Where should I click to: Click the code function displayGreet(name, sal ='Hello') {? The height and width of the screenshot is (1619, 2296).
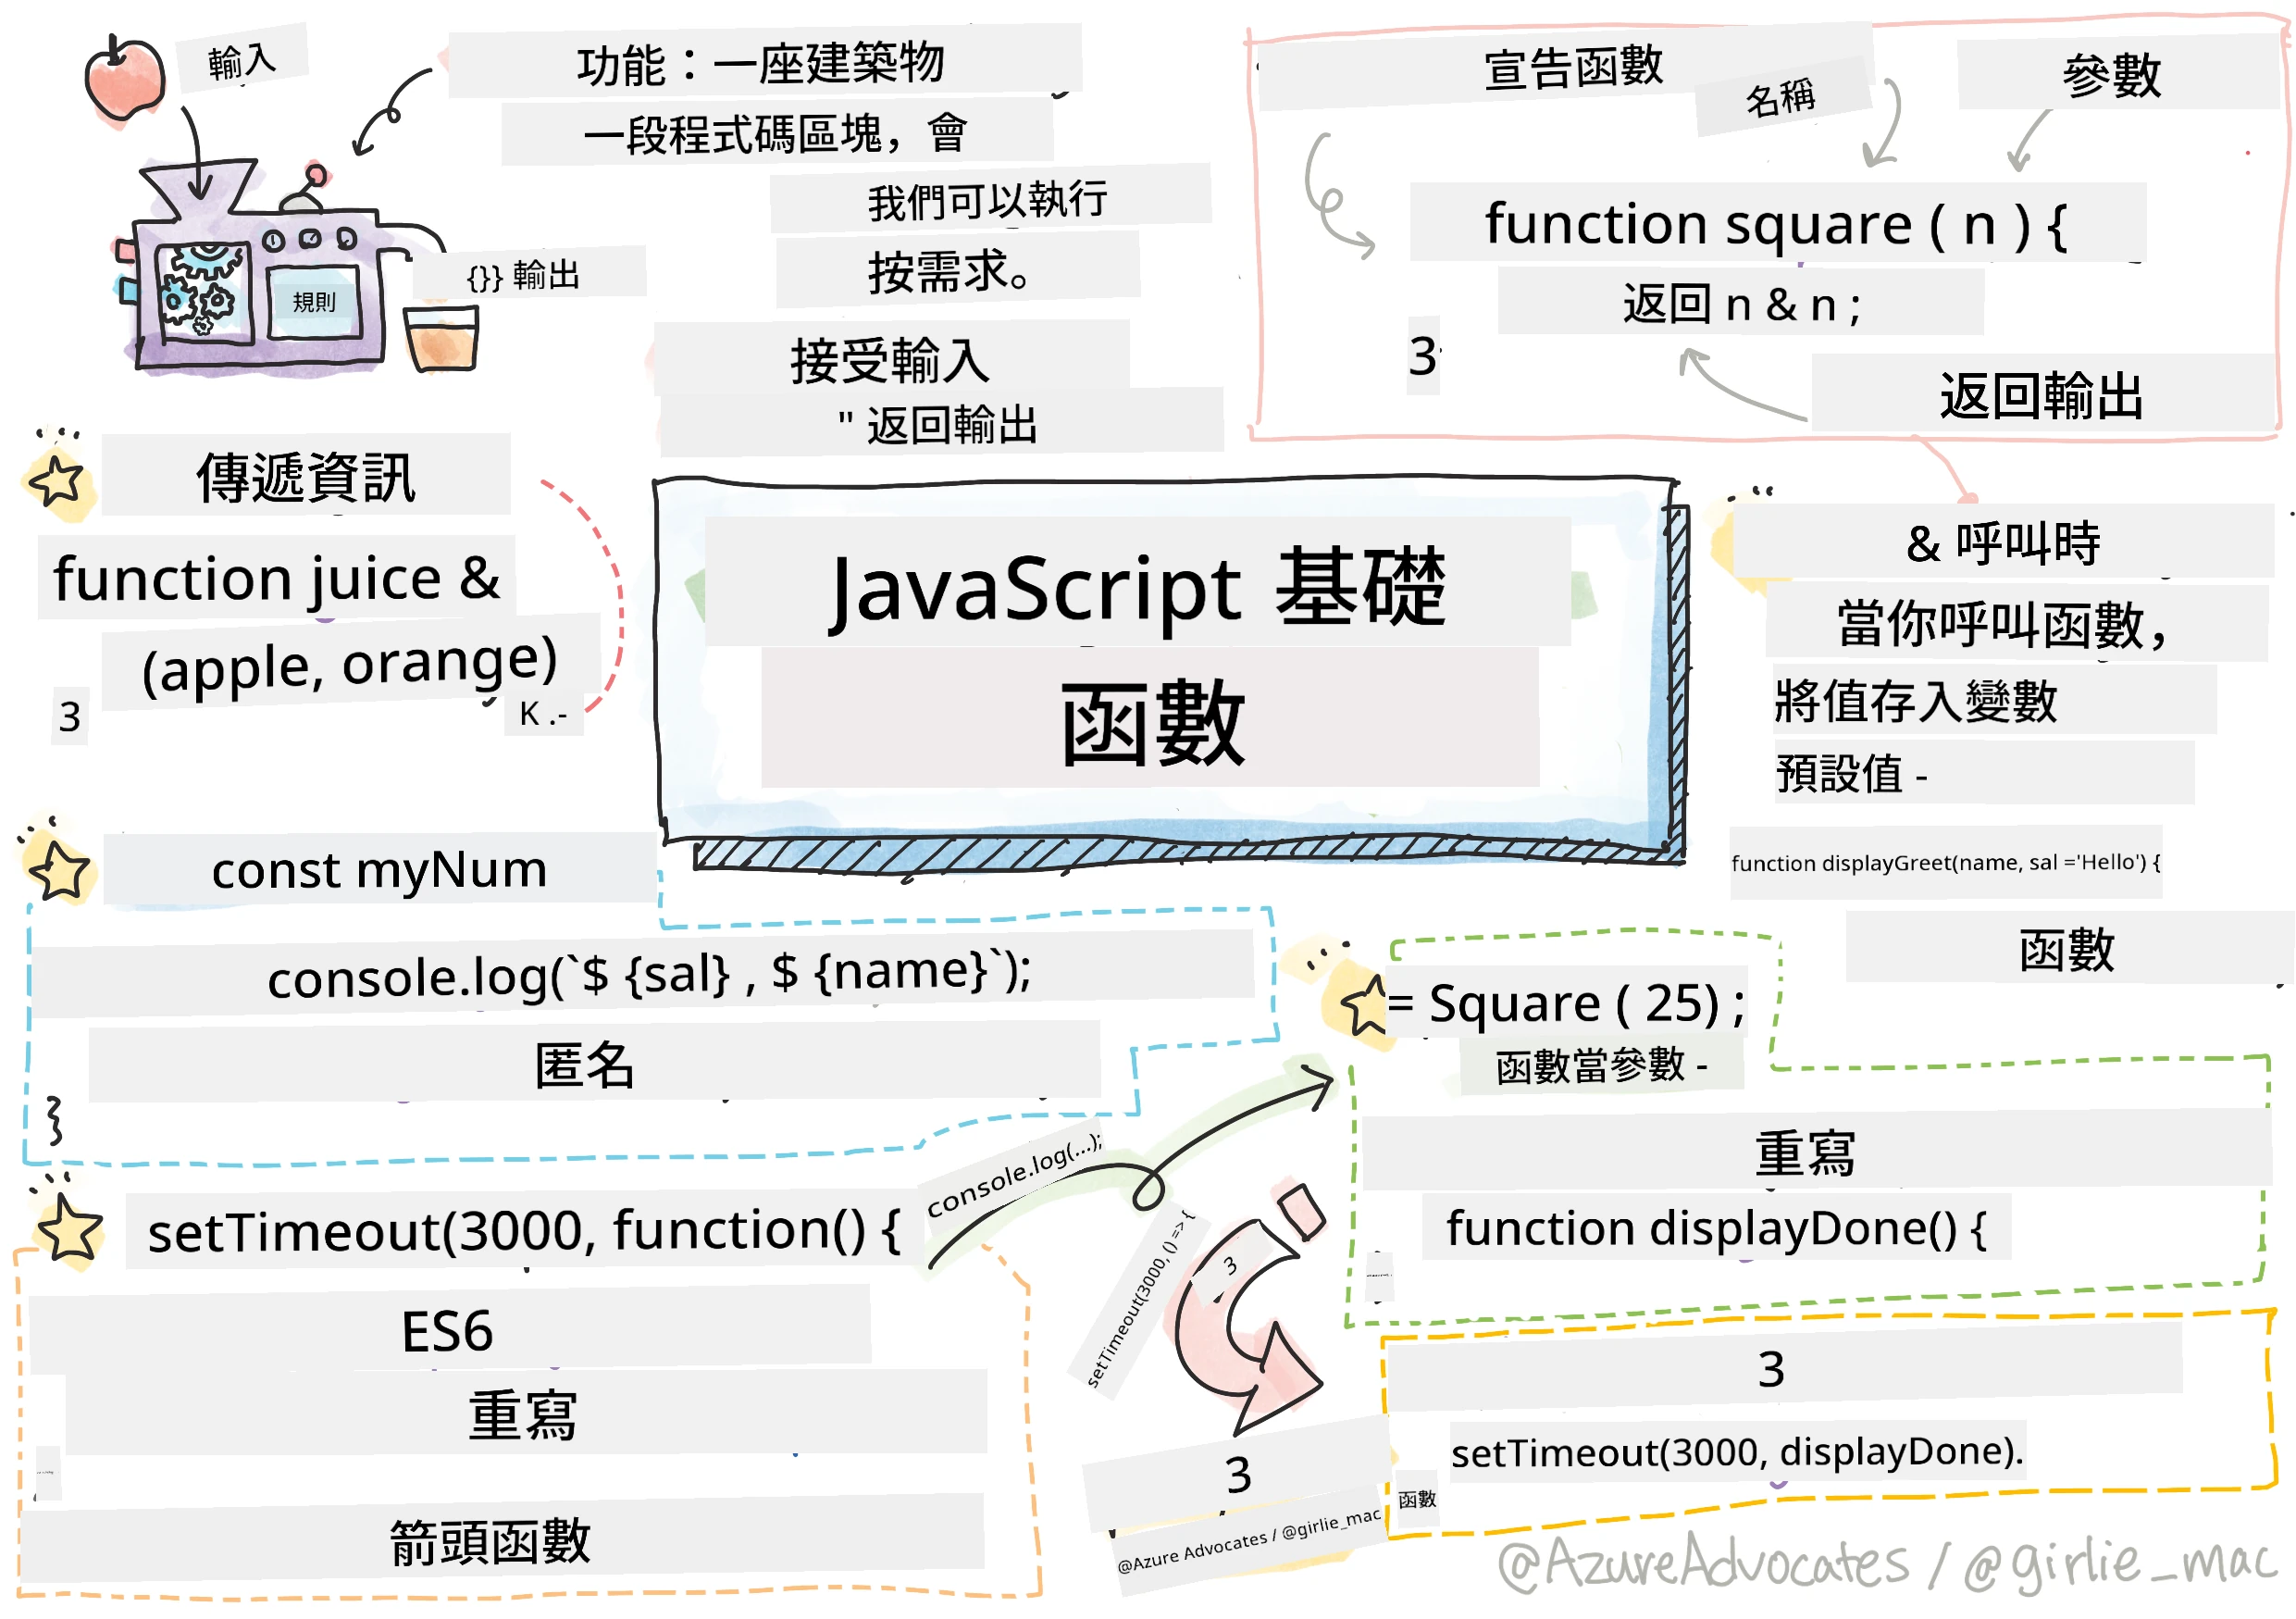[1946, 862]
